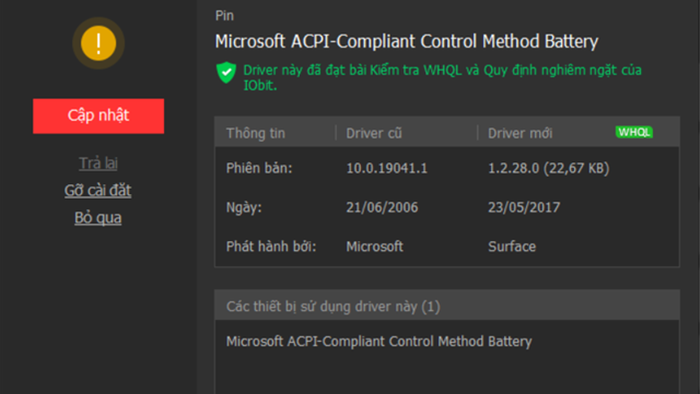Image resolution: width=700 pixels, height=394 pixels.
Task: Click new driver date 23/05/2017
Action: click(x=524, y=207)
